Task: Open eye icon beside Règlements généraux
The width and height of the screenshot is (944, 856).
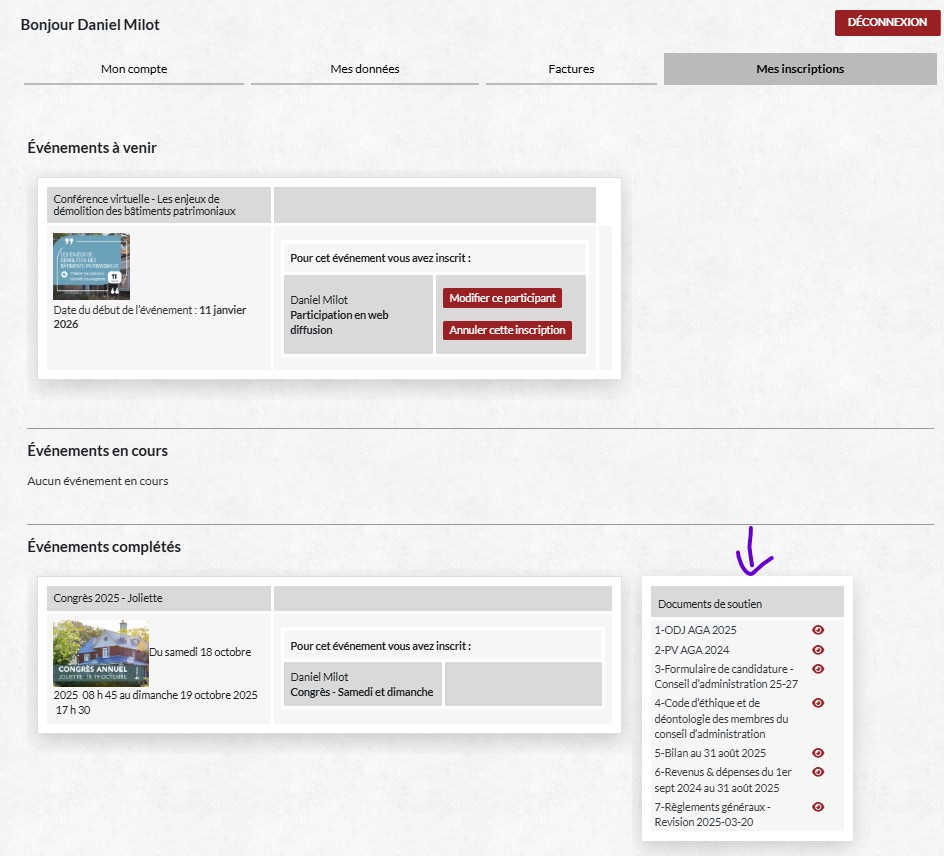Action: 818,807
